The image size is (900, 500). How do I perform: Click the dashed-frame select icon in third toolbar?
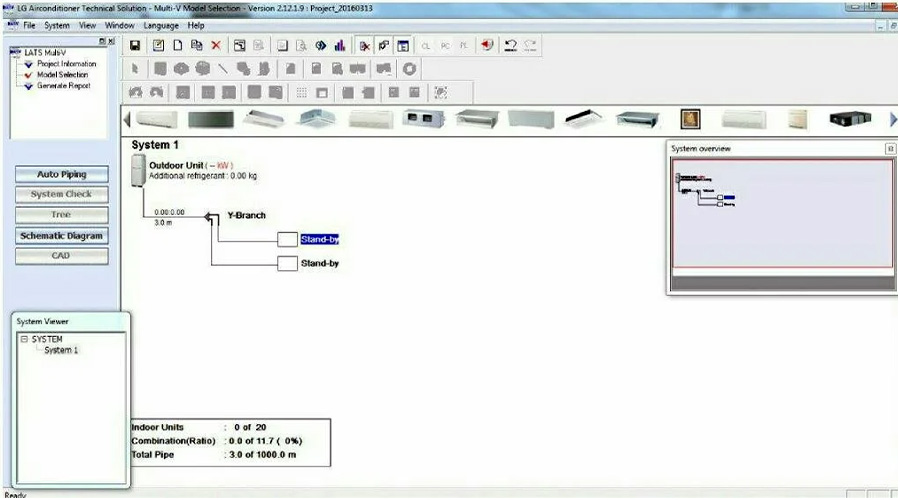(x=441, y=92)
